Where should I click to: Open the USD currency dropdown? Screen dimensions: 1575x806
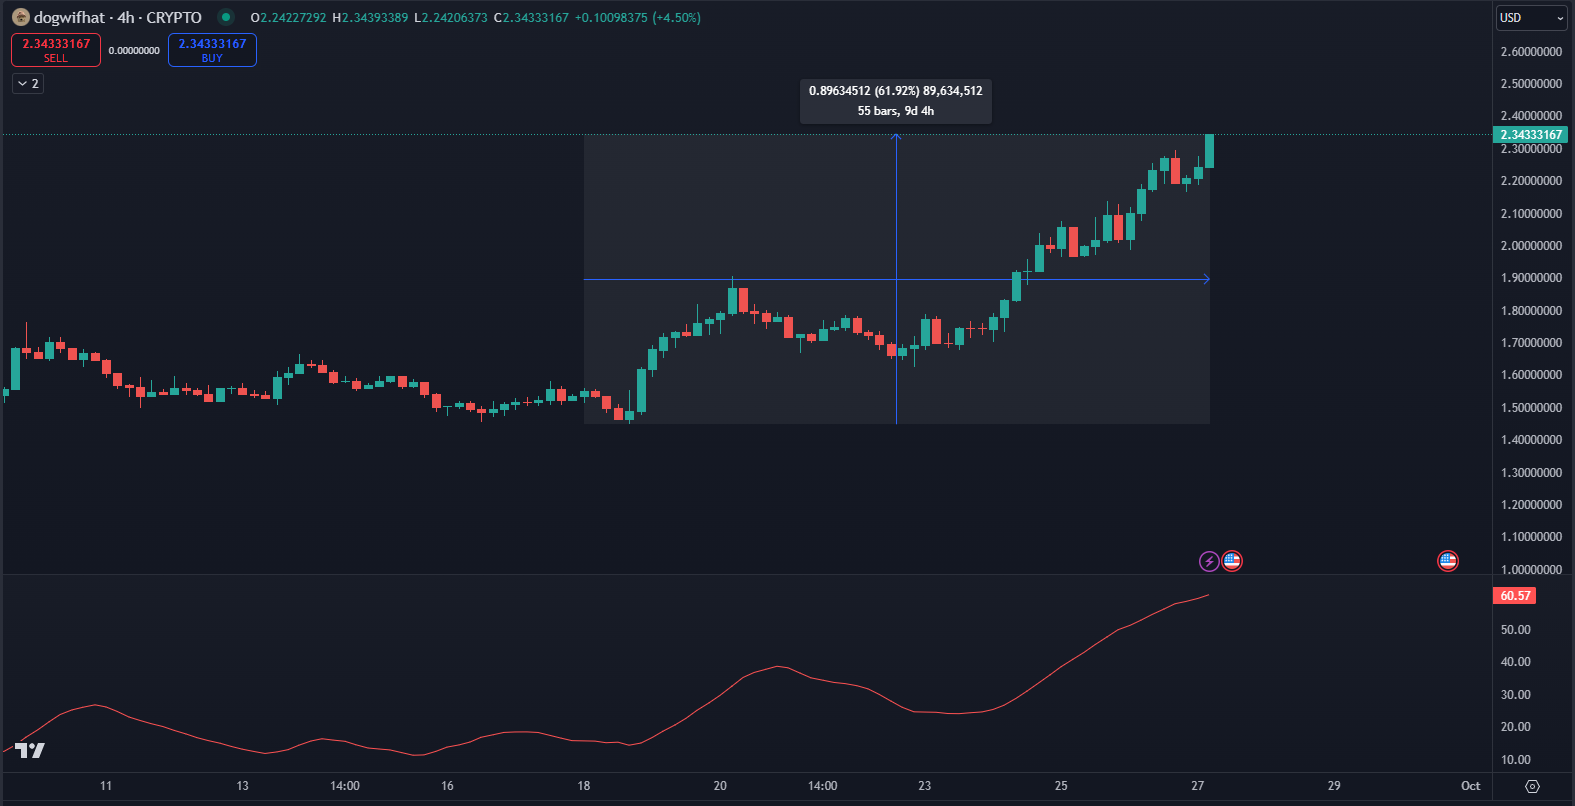tap(1531, 18)
